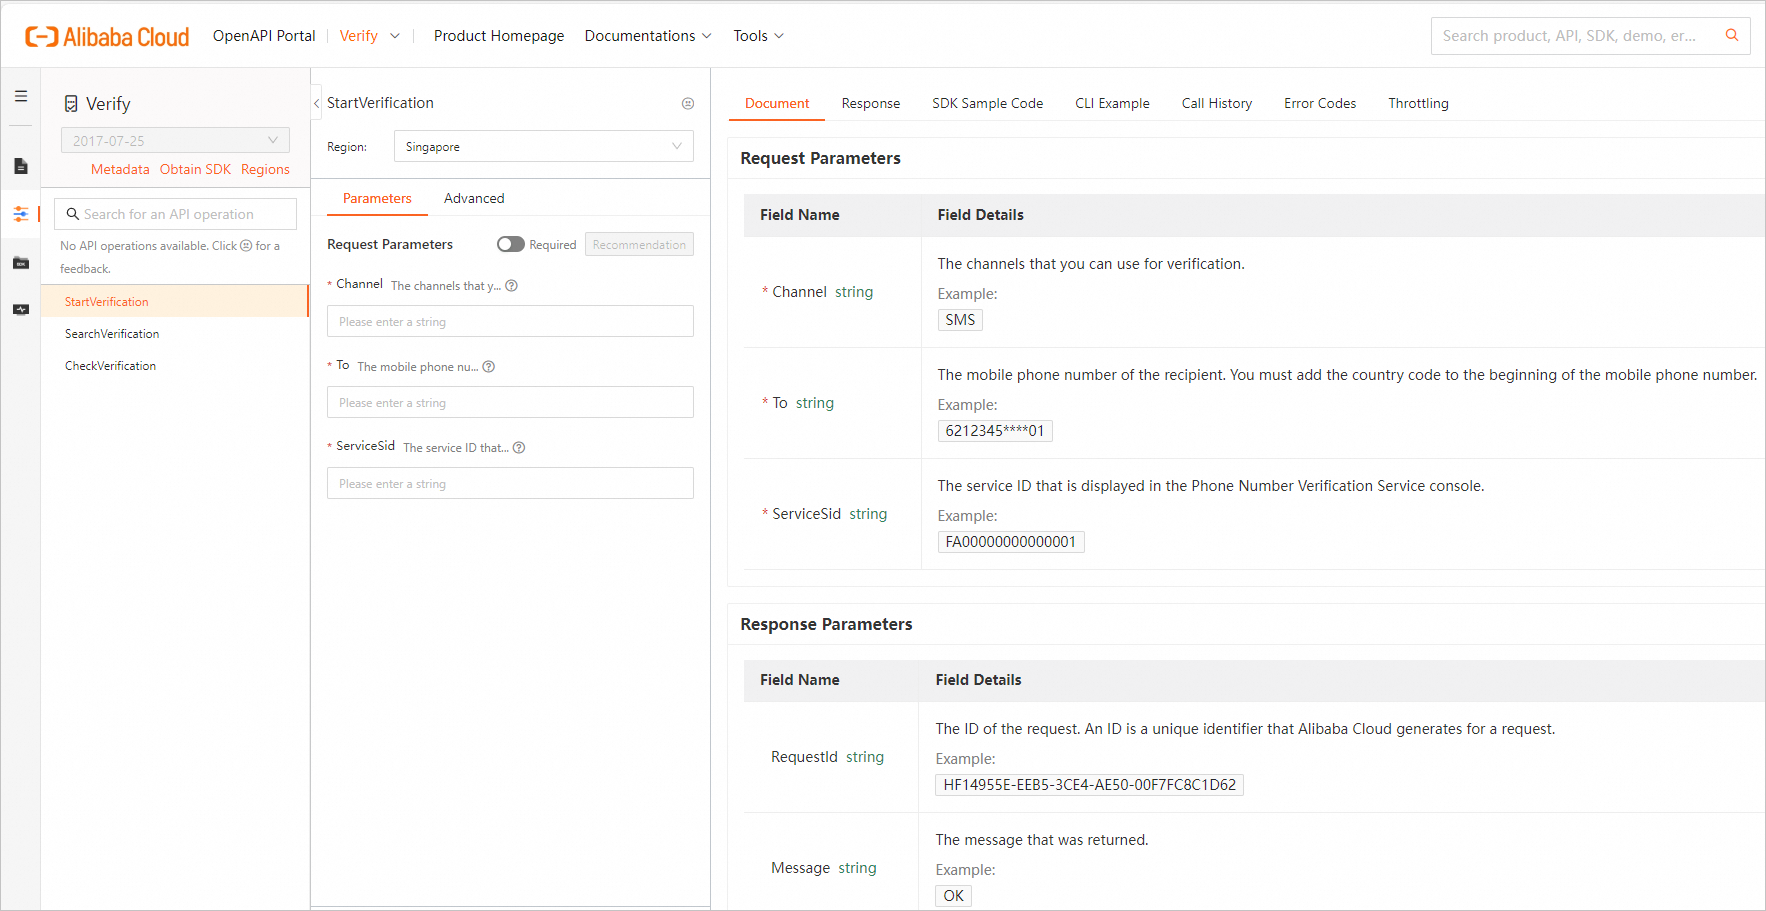Open the Region dropdown showing Singapore
This screenshot has height=911, width=1766.
point(543,147)
